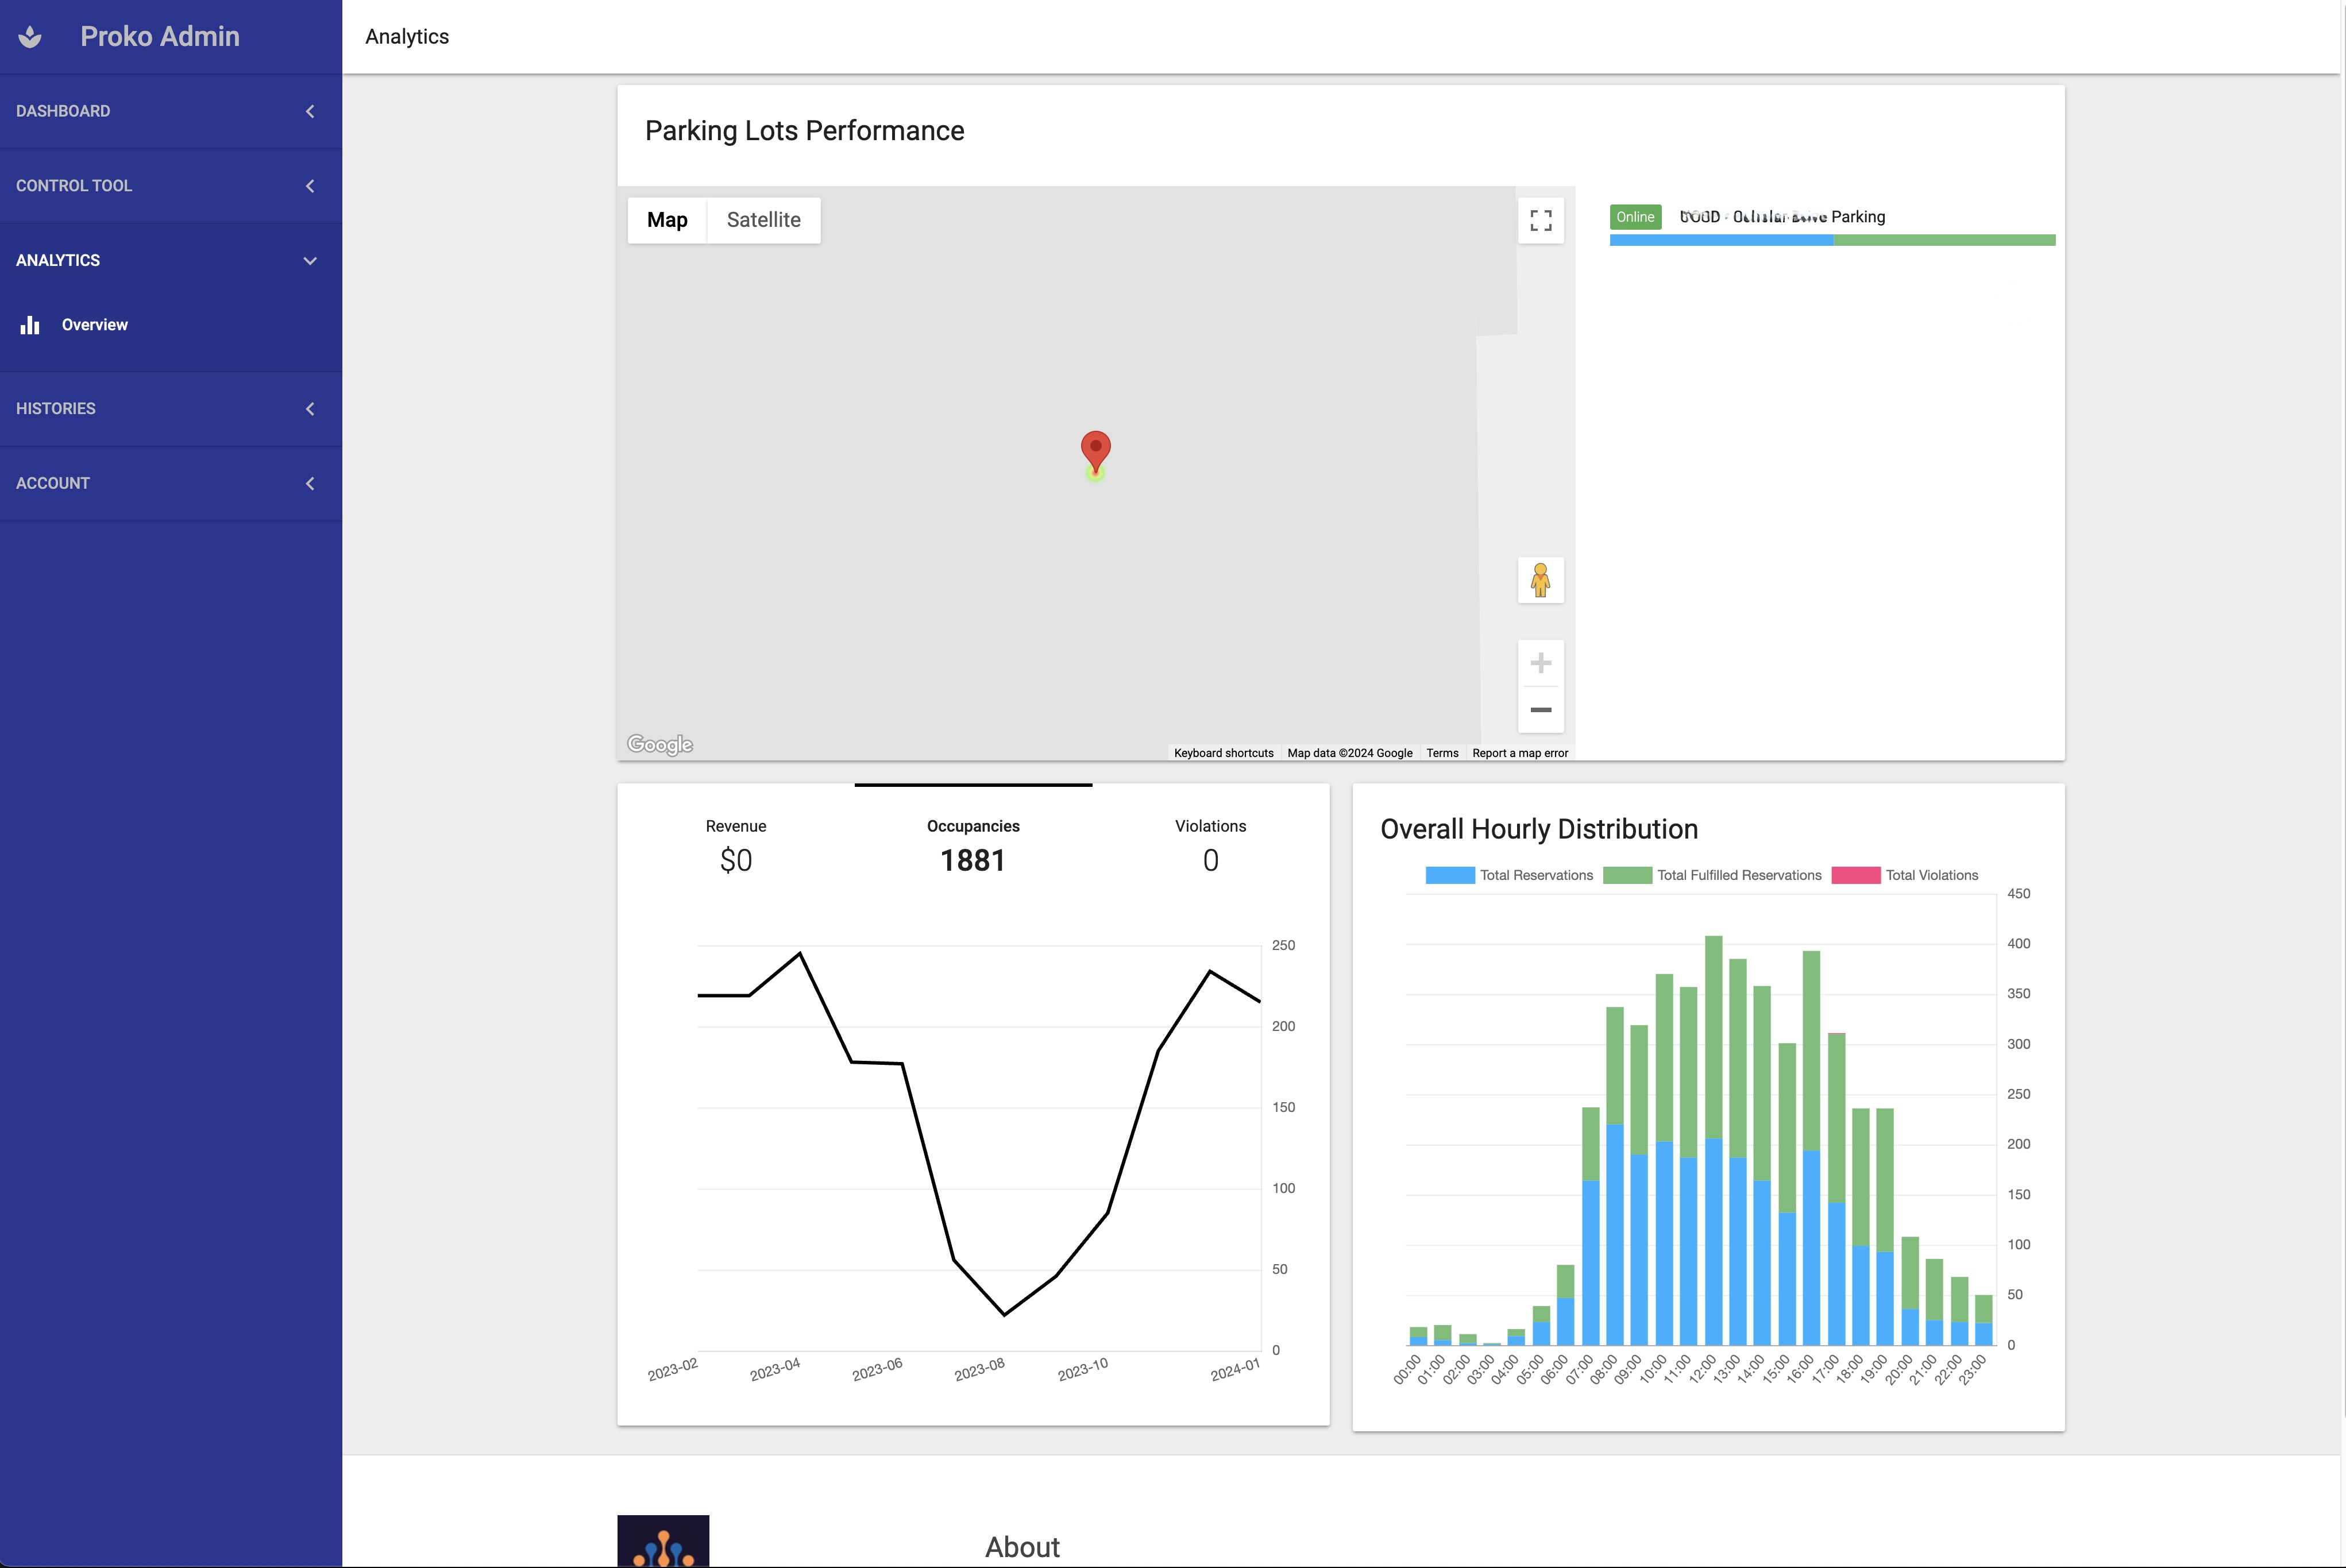Click Report a map error link
The image size is (2346, 1568).
(x=1520, y=753)
